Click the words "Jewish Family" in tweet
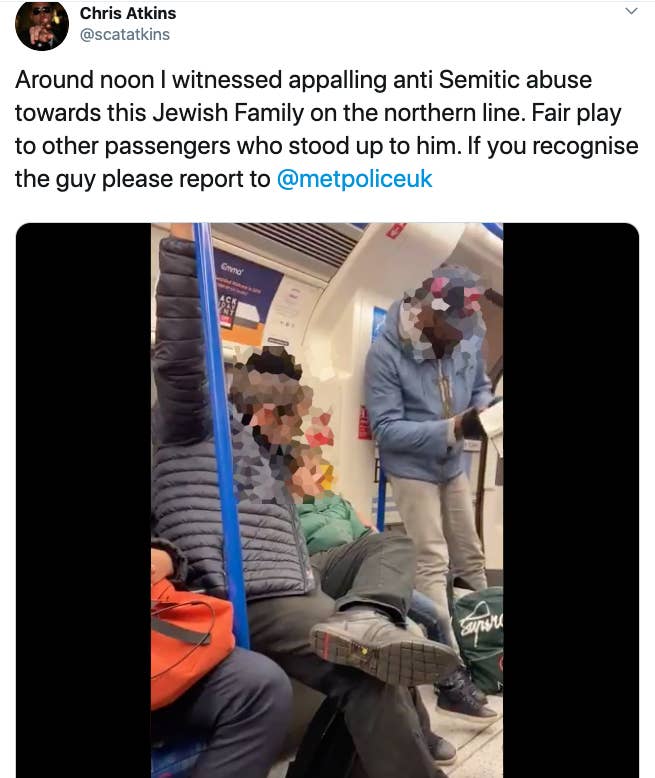Screen dimensions: 655x778 (x=228, y=113)
